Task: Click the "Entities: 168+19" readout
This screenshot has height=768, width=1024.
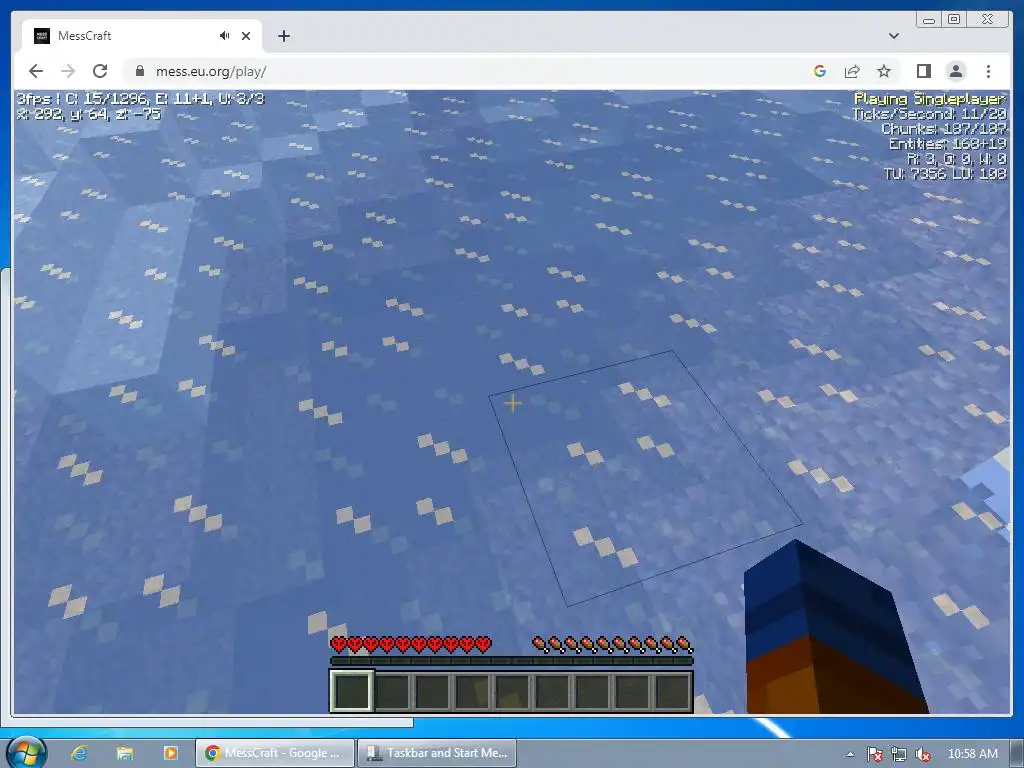Action: tap(948, 144)
